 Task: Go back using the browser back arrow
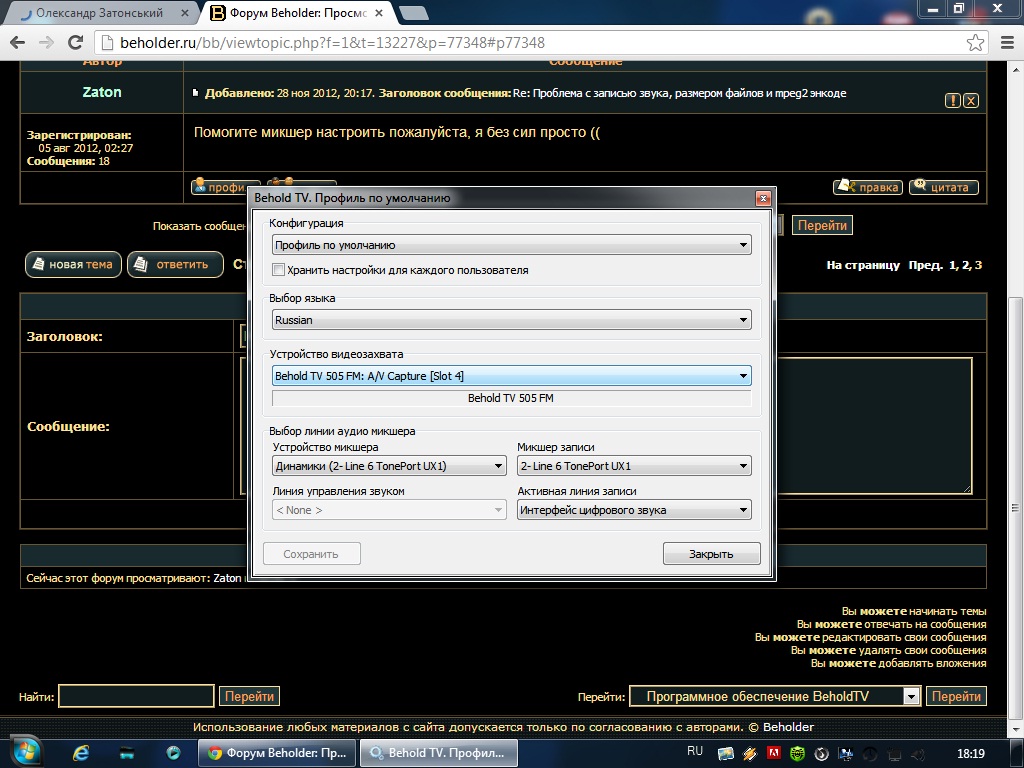tap(18, 43)
